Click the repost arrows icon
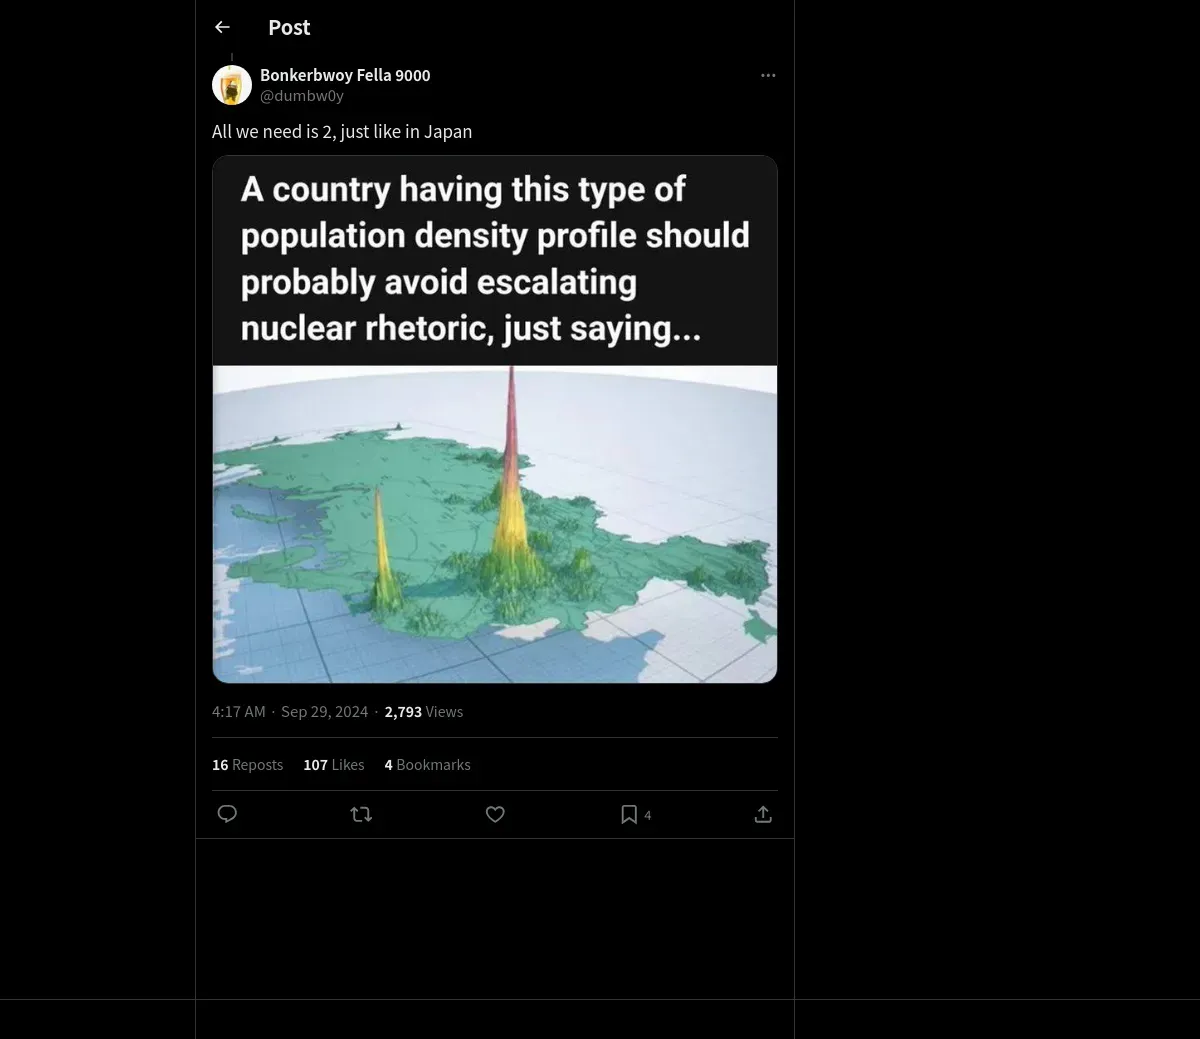Image resolution: width=1200 pixels, height=1039 pixels. [x=361, y=814]
